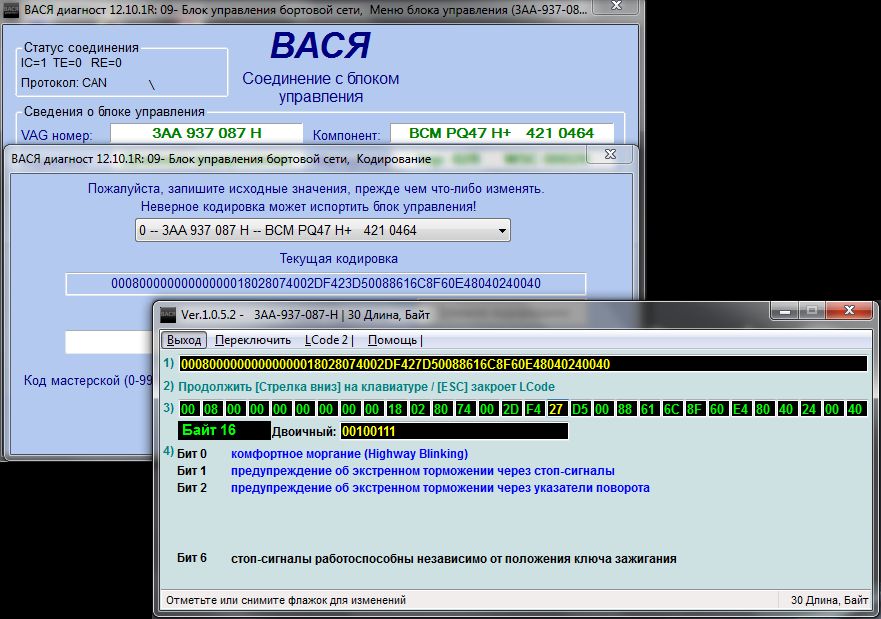
Task: Select byte cell 74
Action: pos(464,409)
